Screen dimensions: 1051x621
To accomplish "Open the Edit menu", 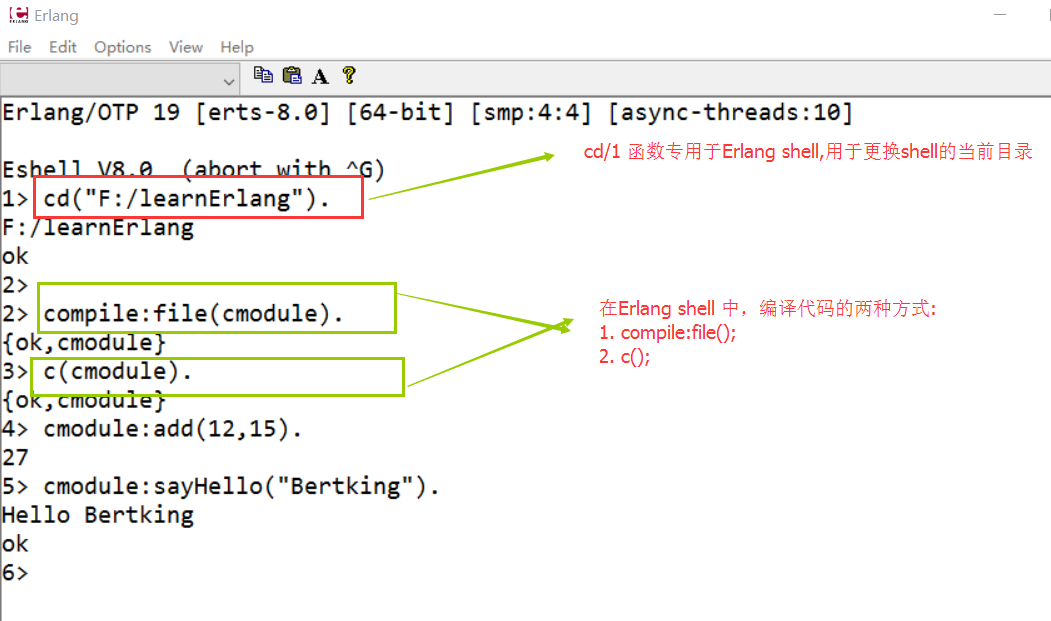I will (x=63, y=47).
